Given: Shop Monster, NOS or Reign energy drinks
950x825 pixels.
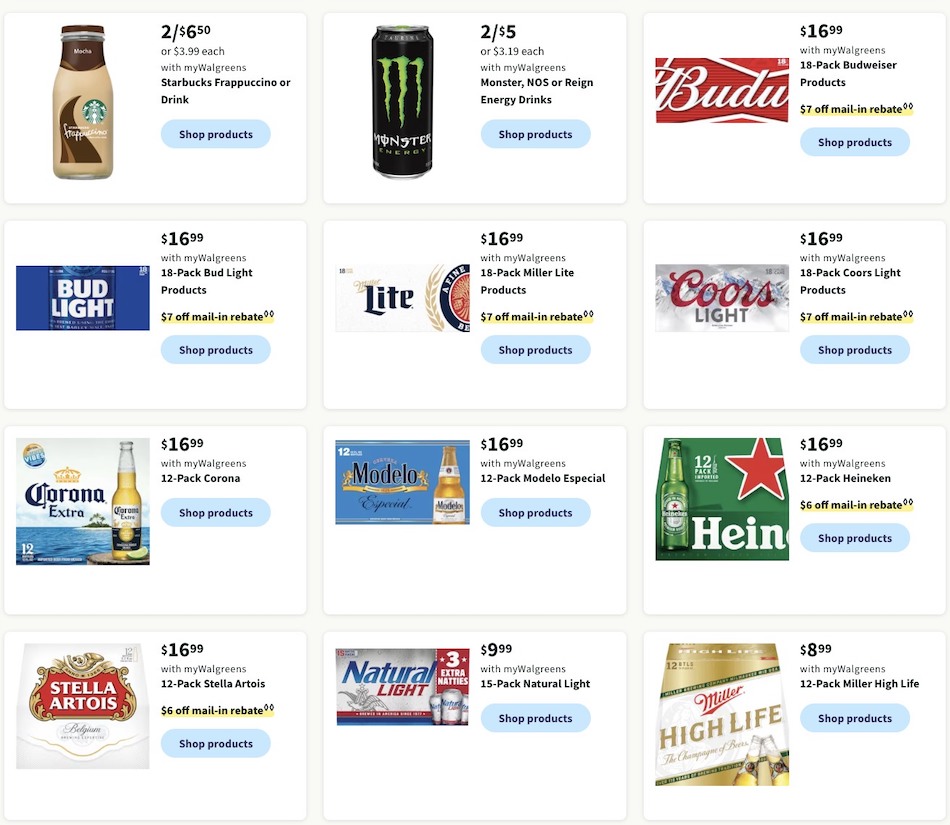Looking at the screenshot, I should point(535,131).
